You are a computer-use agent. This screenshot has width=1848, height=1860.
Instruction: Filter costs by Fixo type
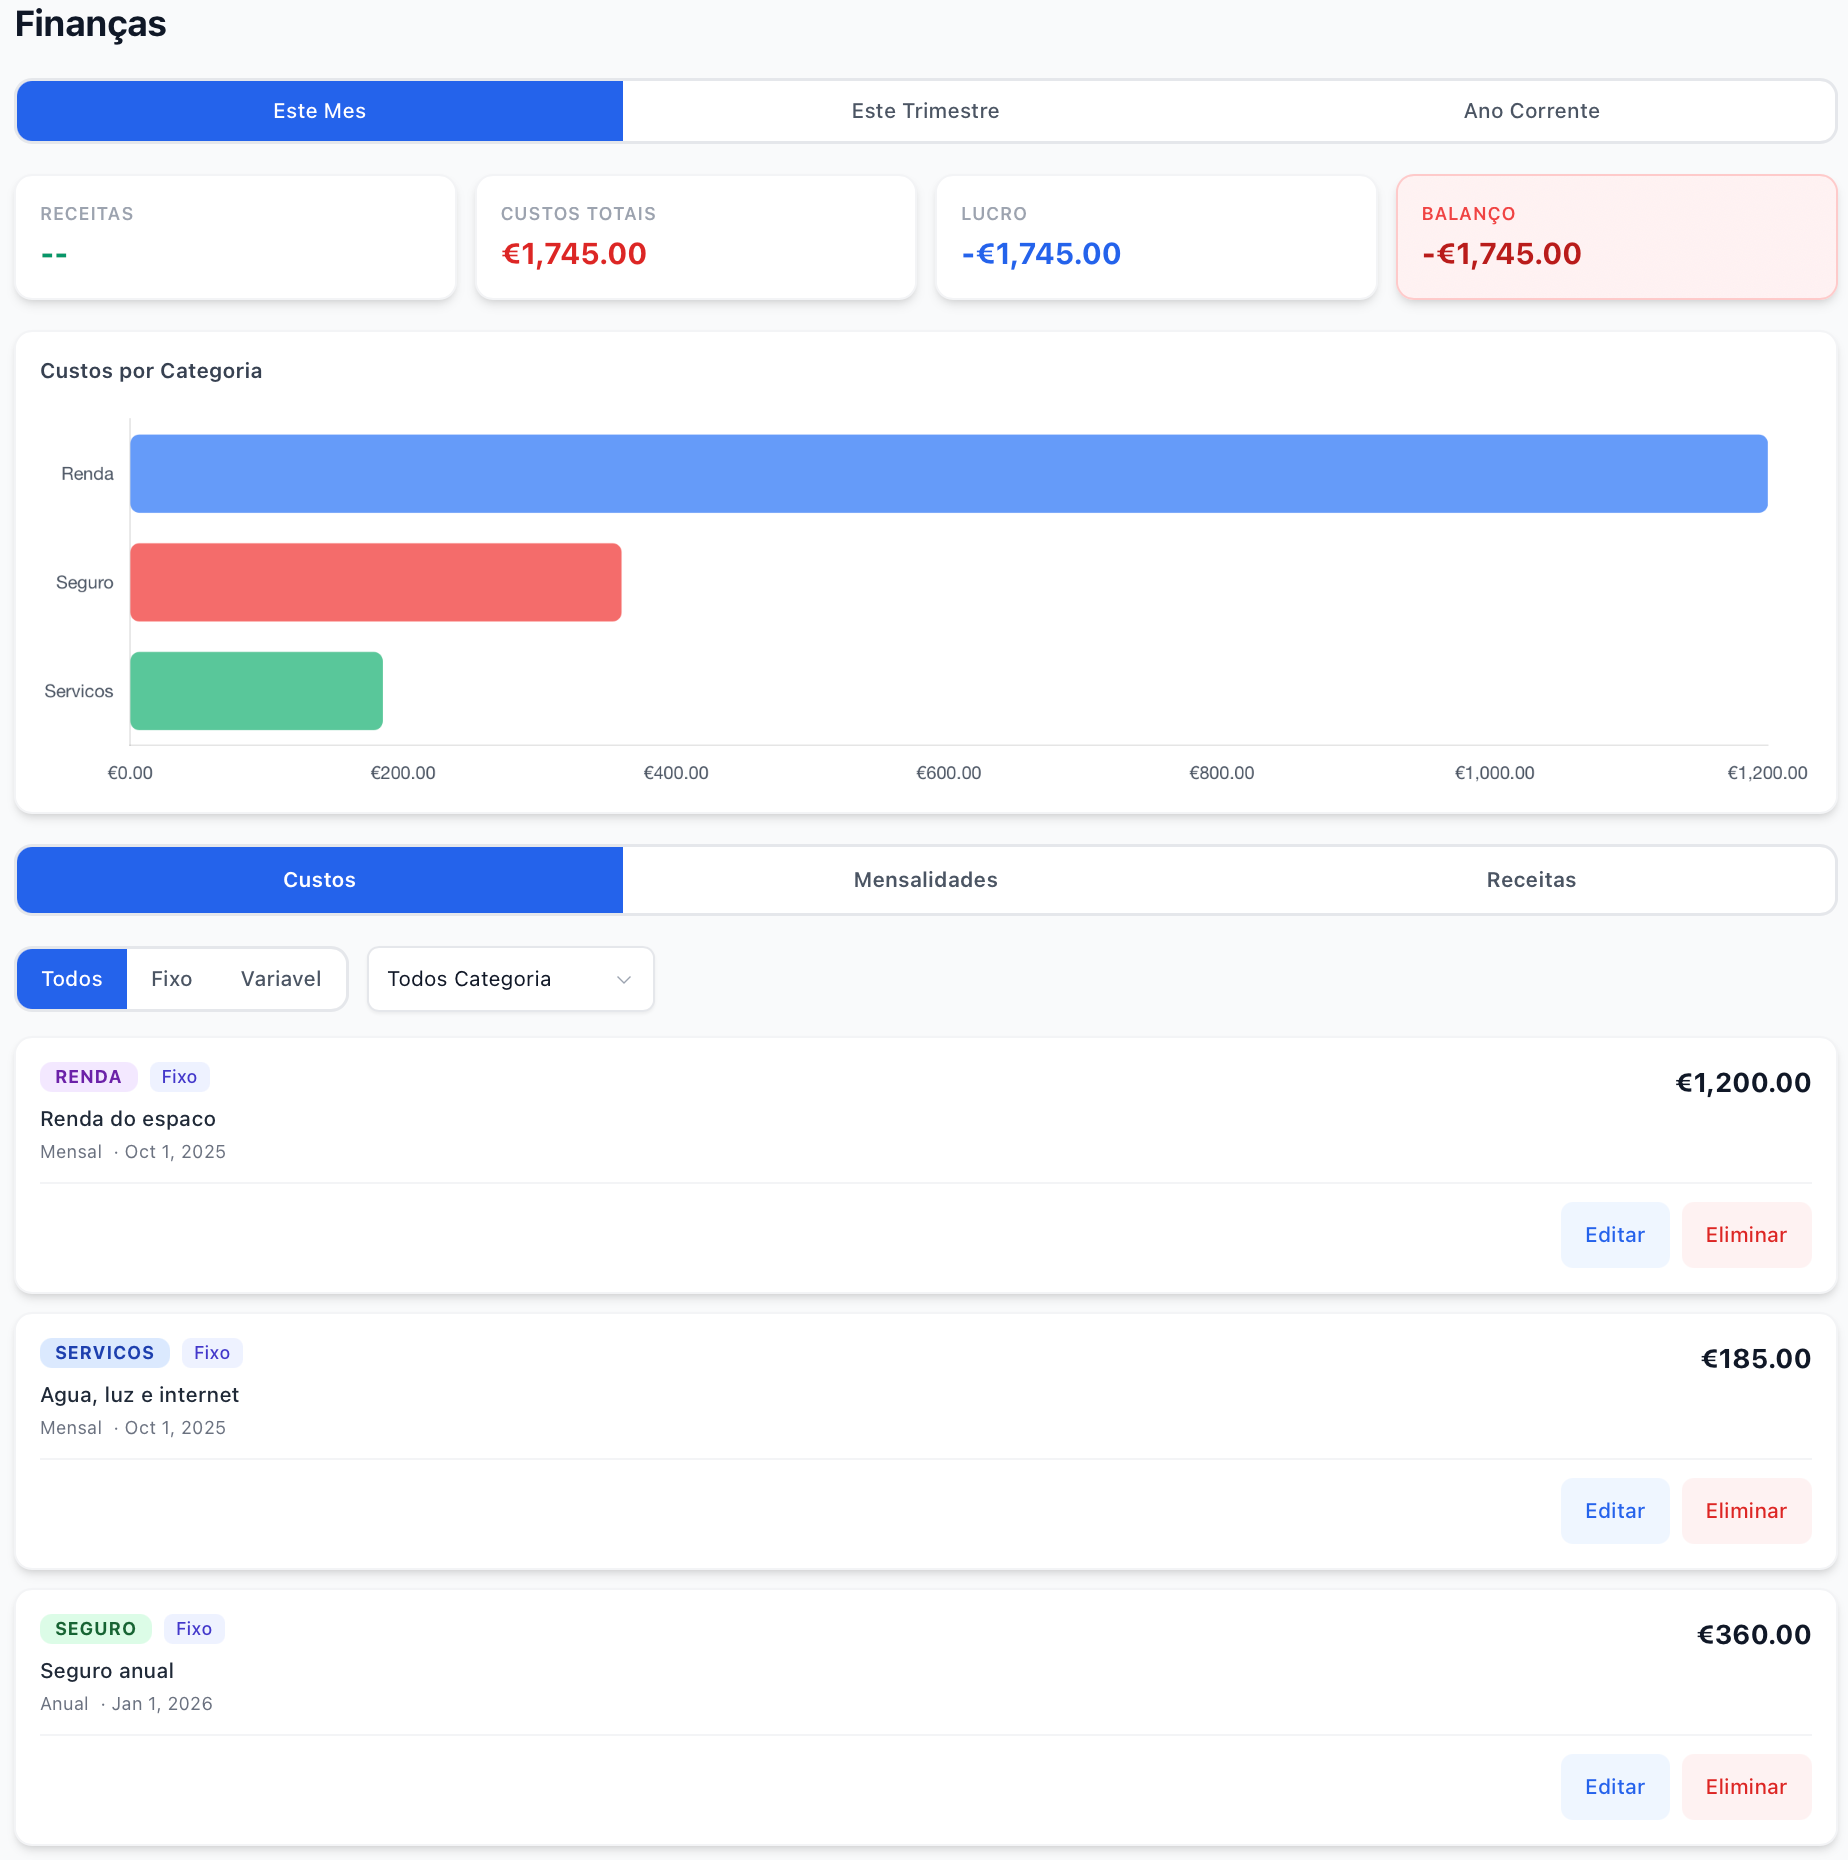pos(172,979)
